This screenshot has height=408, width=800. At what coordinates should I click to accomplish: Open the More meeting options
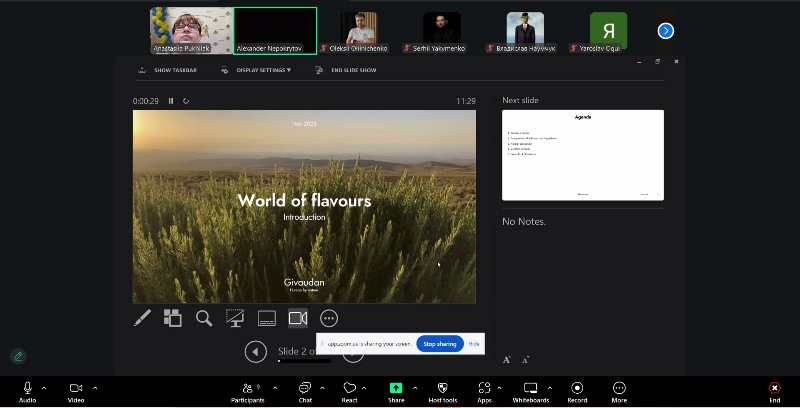tap(619, 392)
